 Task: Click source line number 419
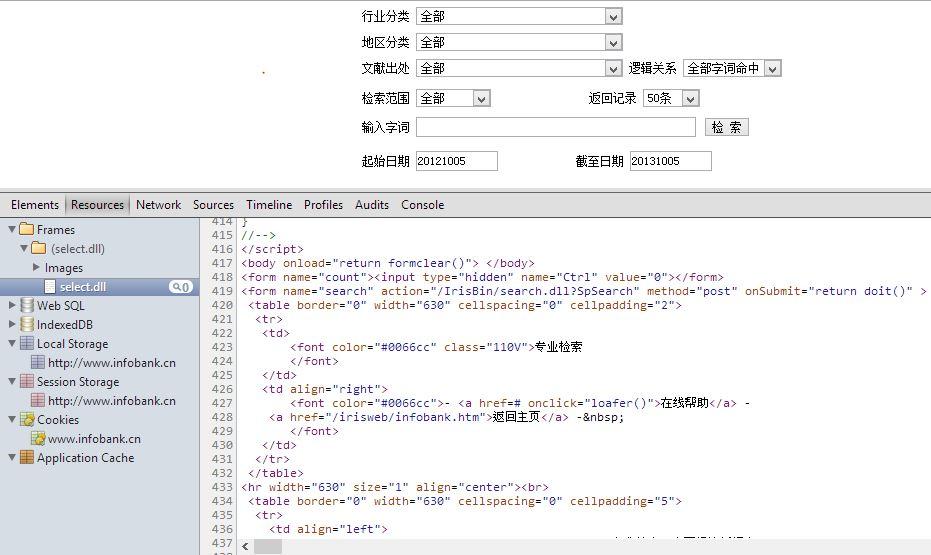222,291
